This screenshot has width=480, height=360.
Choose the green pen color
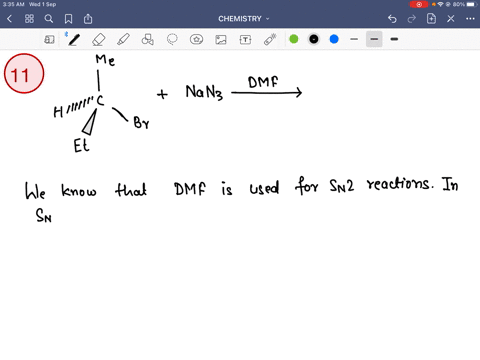(294, 39)
